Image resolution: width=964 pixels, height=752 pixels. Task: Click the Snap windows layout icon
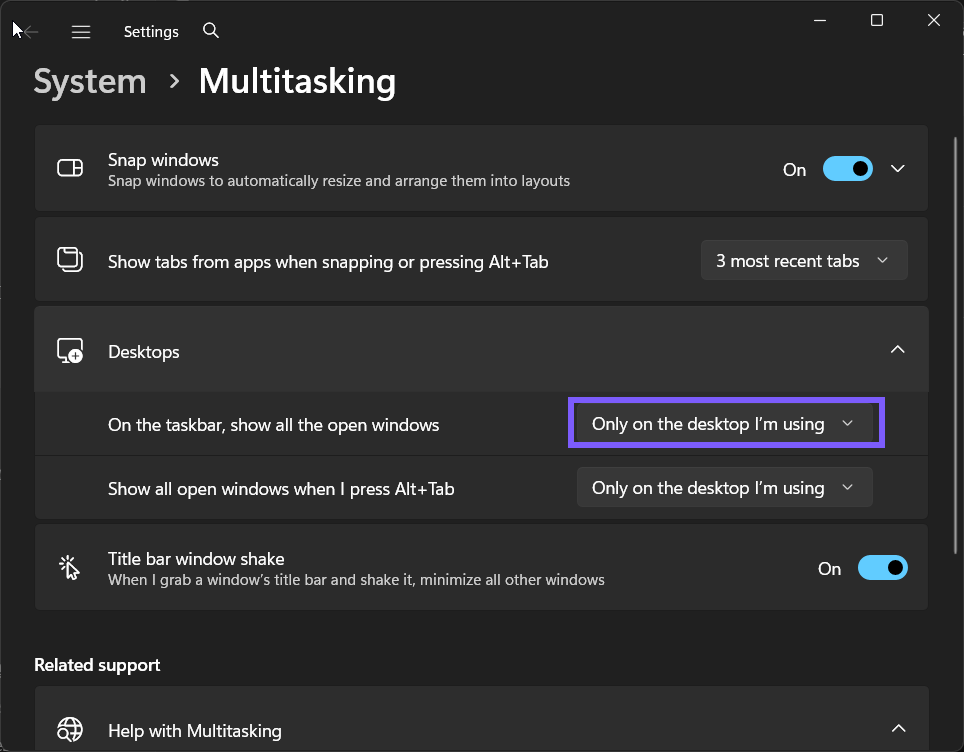70,168
